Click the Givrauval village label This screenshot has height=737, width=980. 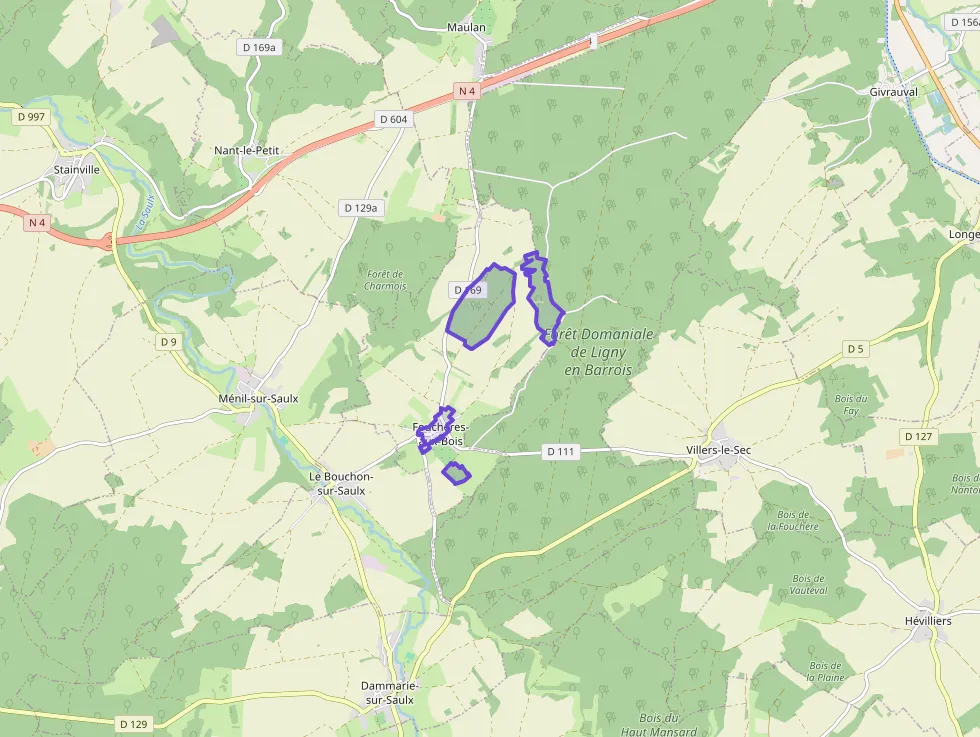tap(894, 92)
